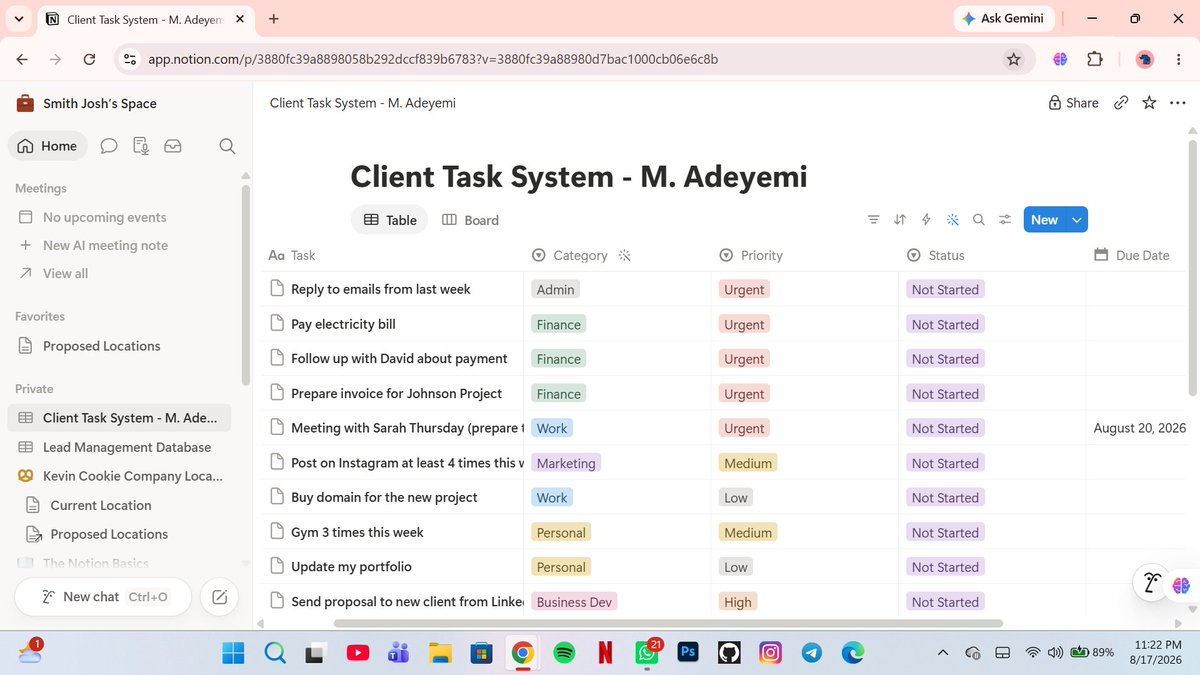Open Telegram from the taskbar
Image resolution: width=1200 pixels, height=675 pixels.
tap(812, 653)
